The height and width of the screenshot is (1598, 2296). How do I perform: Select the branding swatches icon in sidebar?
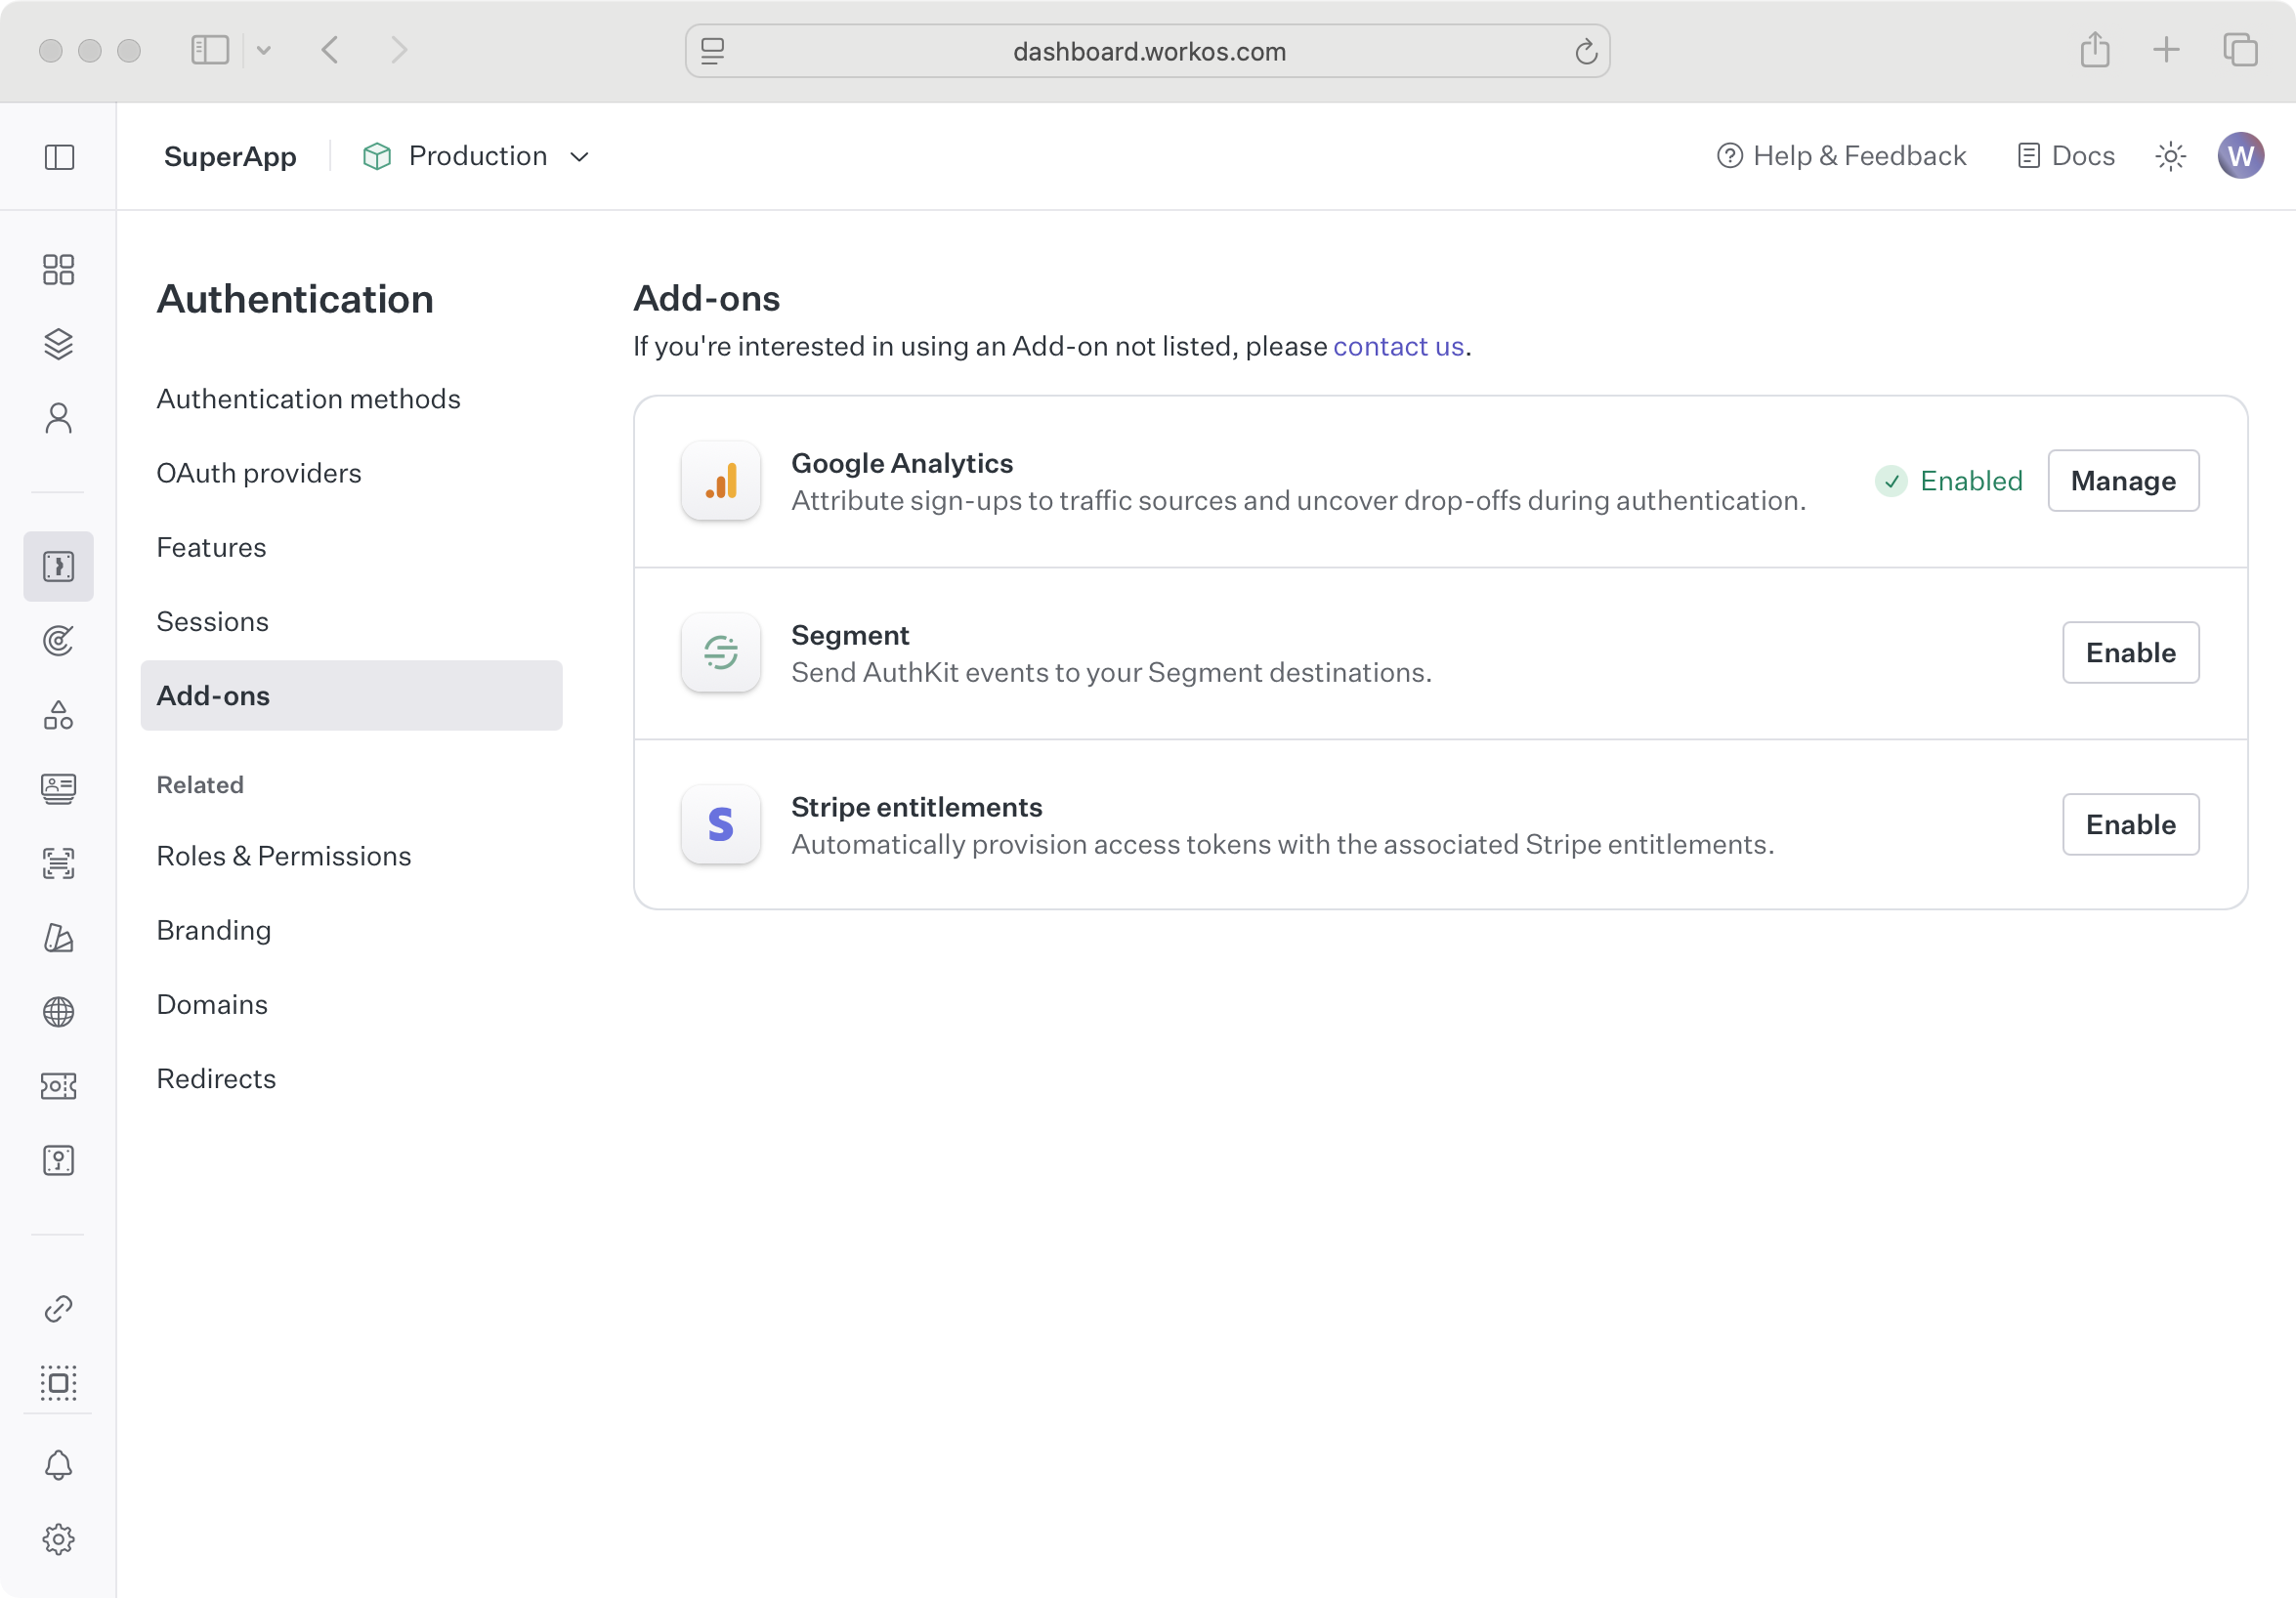click(58, 938)
